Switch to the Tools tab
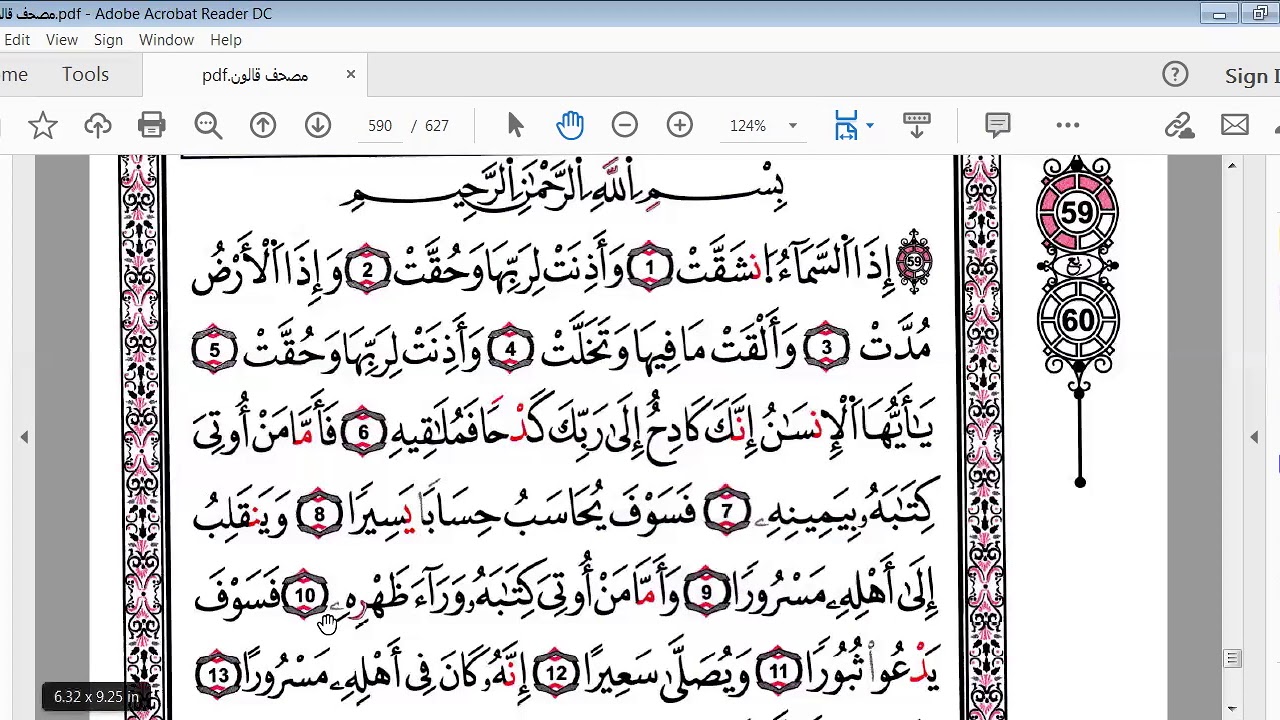1280x720 pixels. tap(85, 75)
